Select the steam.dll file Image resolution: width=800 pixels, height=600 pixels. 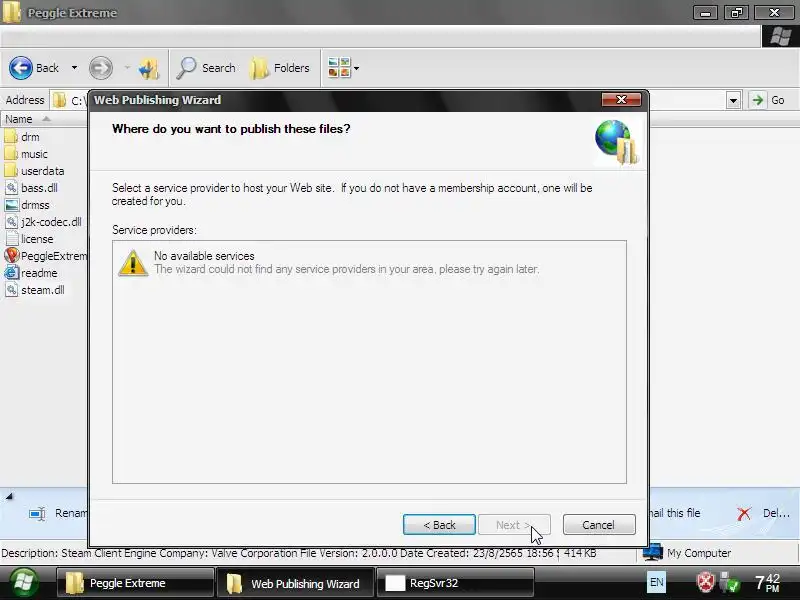[35, 290]
